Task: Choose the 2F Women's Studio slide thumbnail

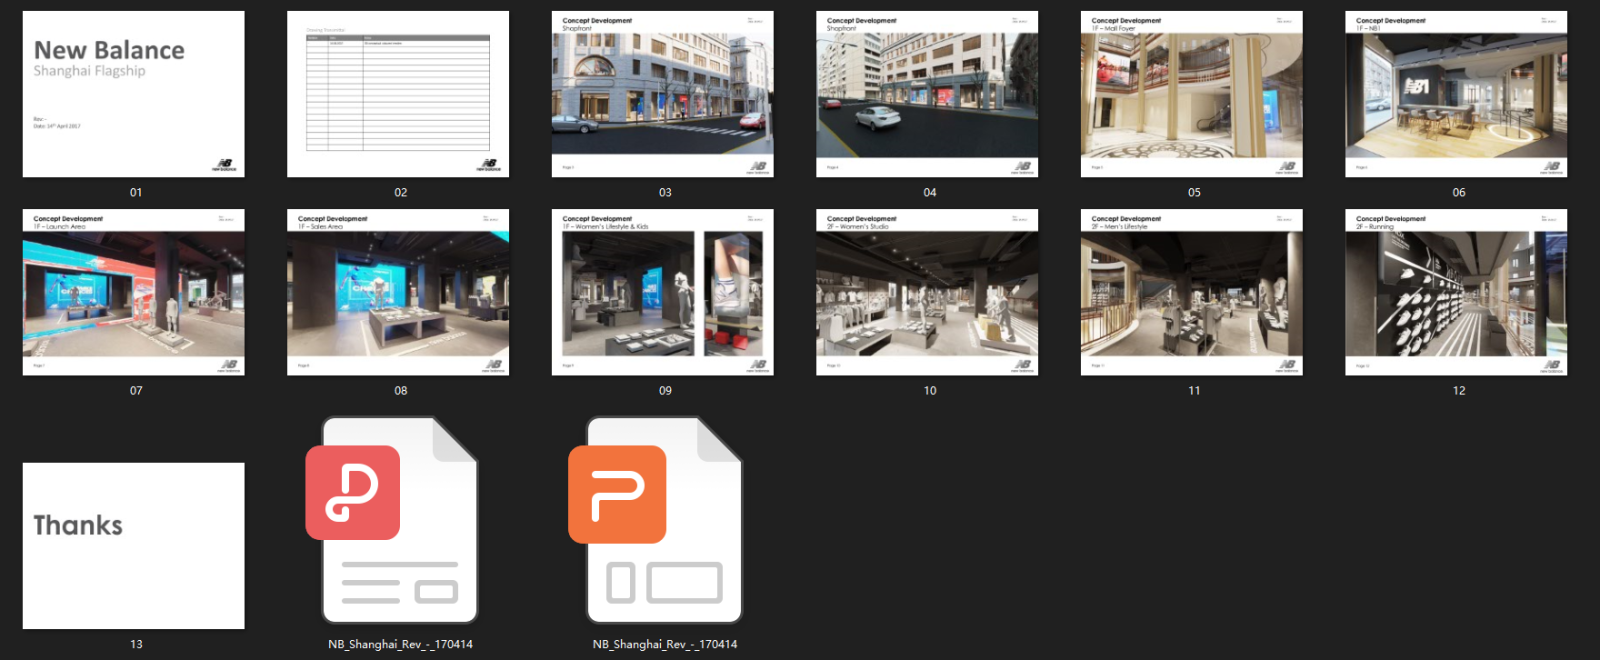Action: [x=927, y=292]
